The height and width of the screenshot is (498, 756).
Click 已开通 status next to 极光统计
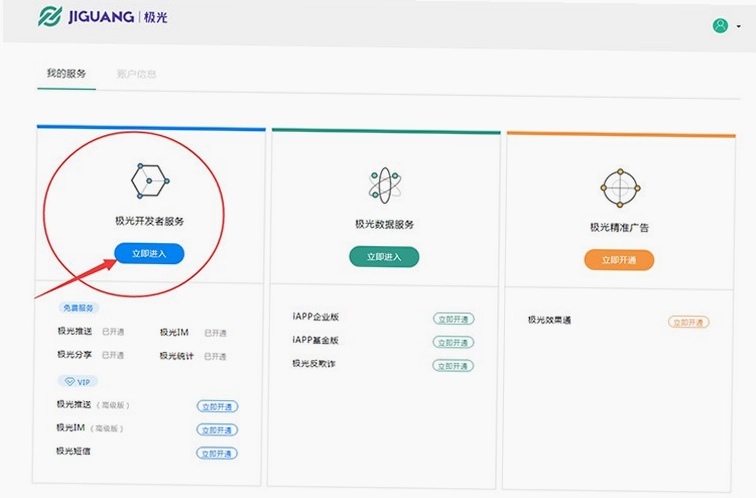click(x=215, y=356)
